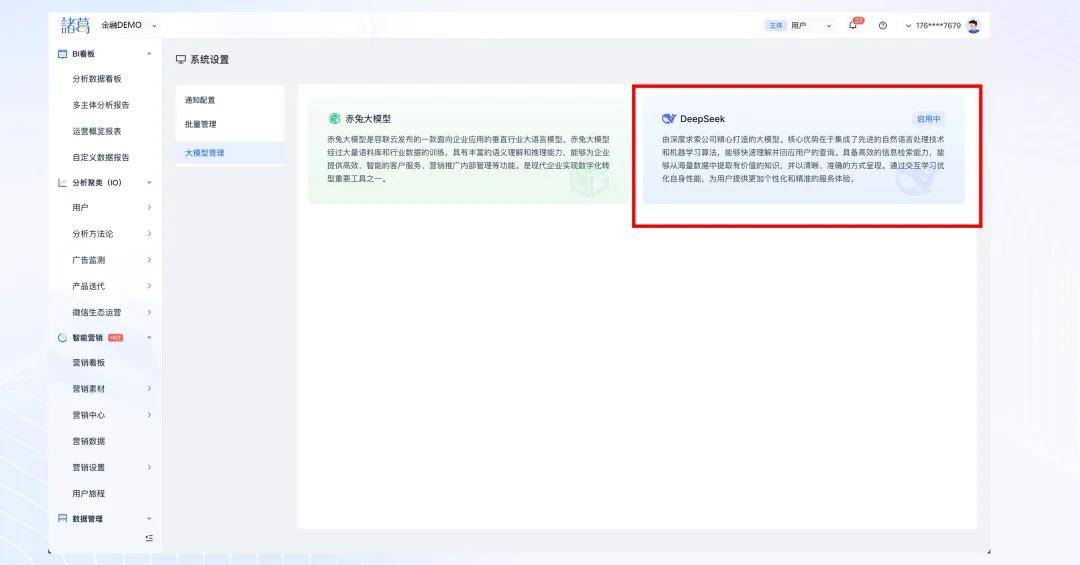The width and height of the screenshot is (1080, 565).
Task: Open the 批量管理 settings tab
Action: click(x=200, y=125)
